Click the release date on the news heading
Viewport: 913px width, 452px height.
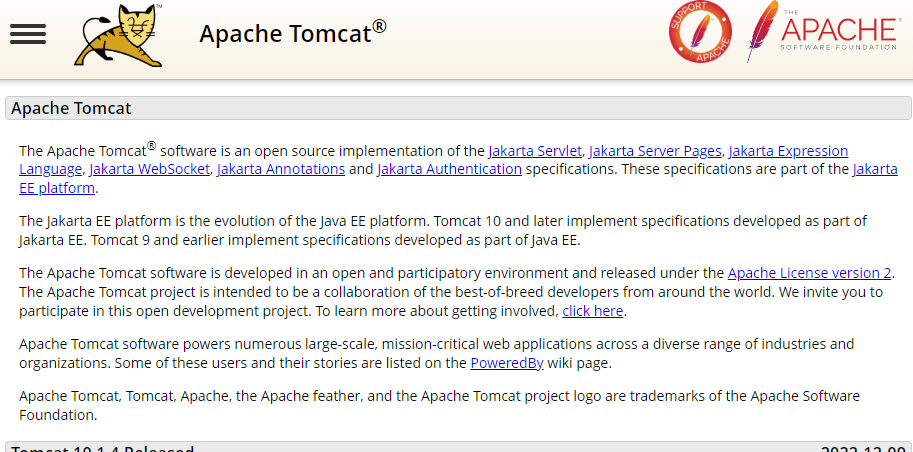[x=864, y=448]
